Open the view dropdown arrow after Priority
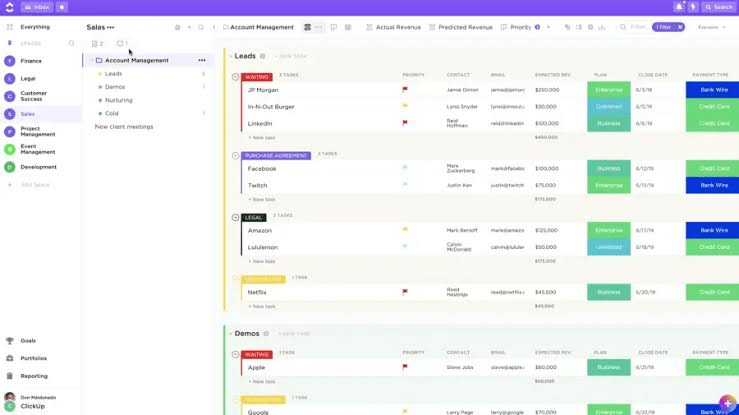The image size is (739, 415). [x=549, y=27]
